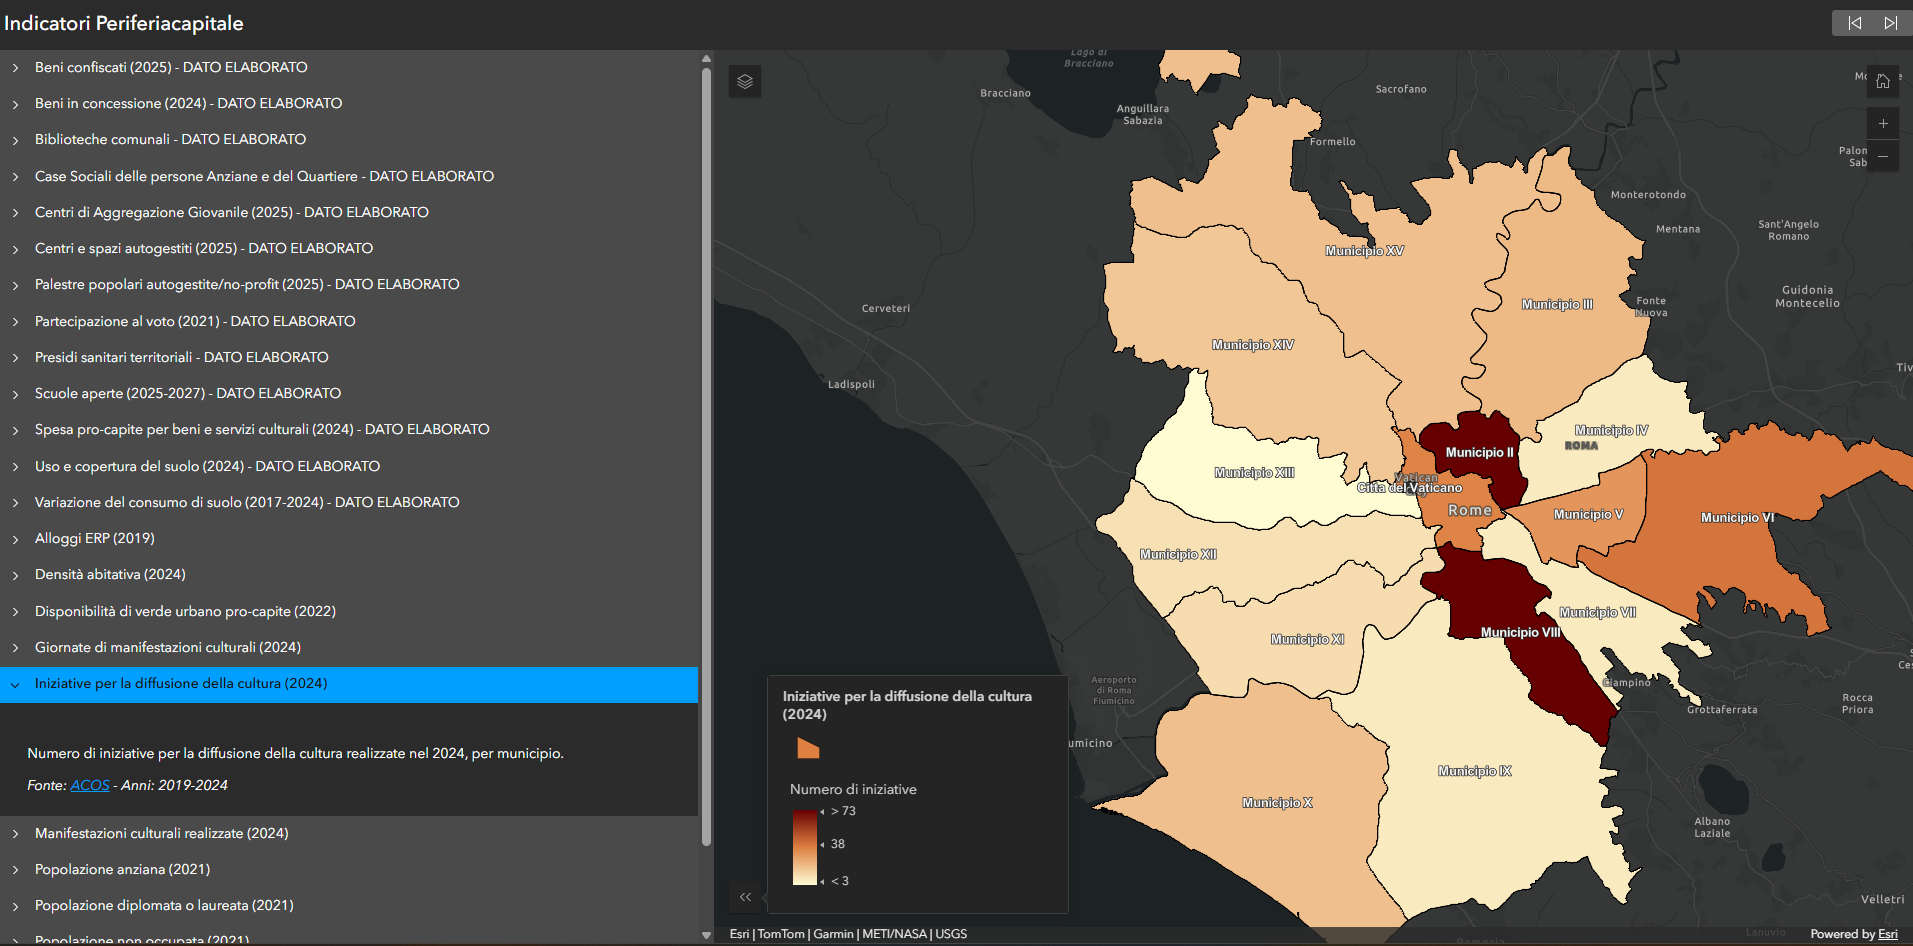This screenshot has height=946, width=1913.
Task: Follow the ACOS source link
Action: [90, 785]
